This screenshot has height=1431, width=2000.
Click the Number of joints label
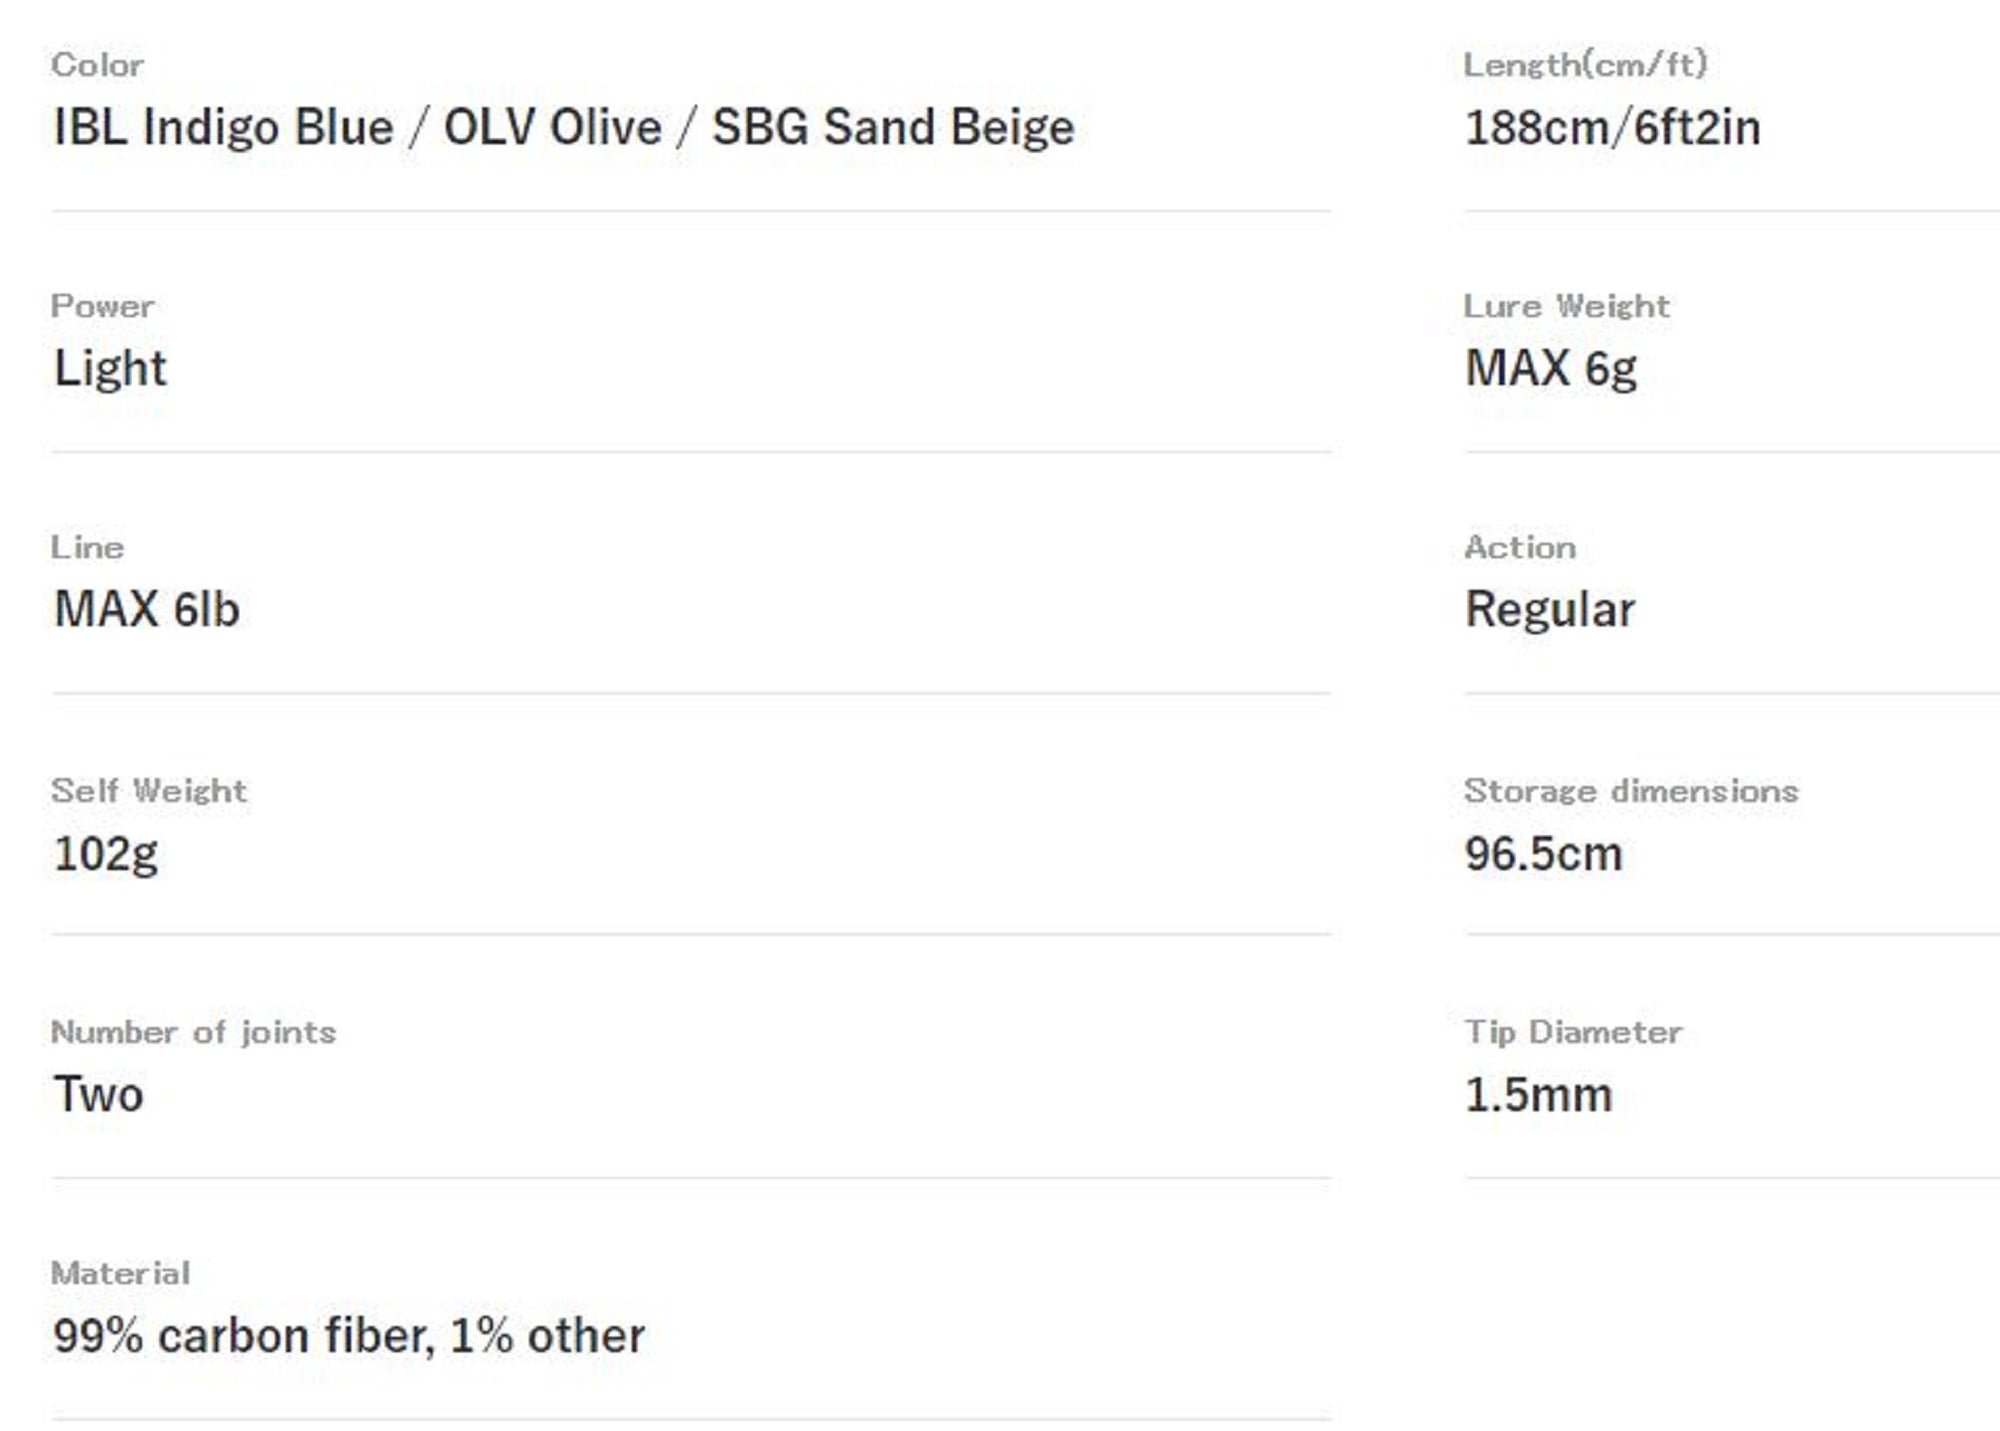[193, 1032]
